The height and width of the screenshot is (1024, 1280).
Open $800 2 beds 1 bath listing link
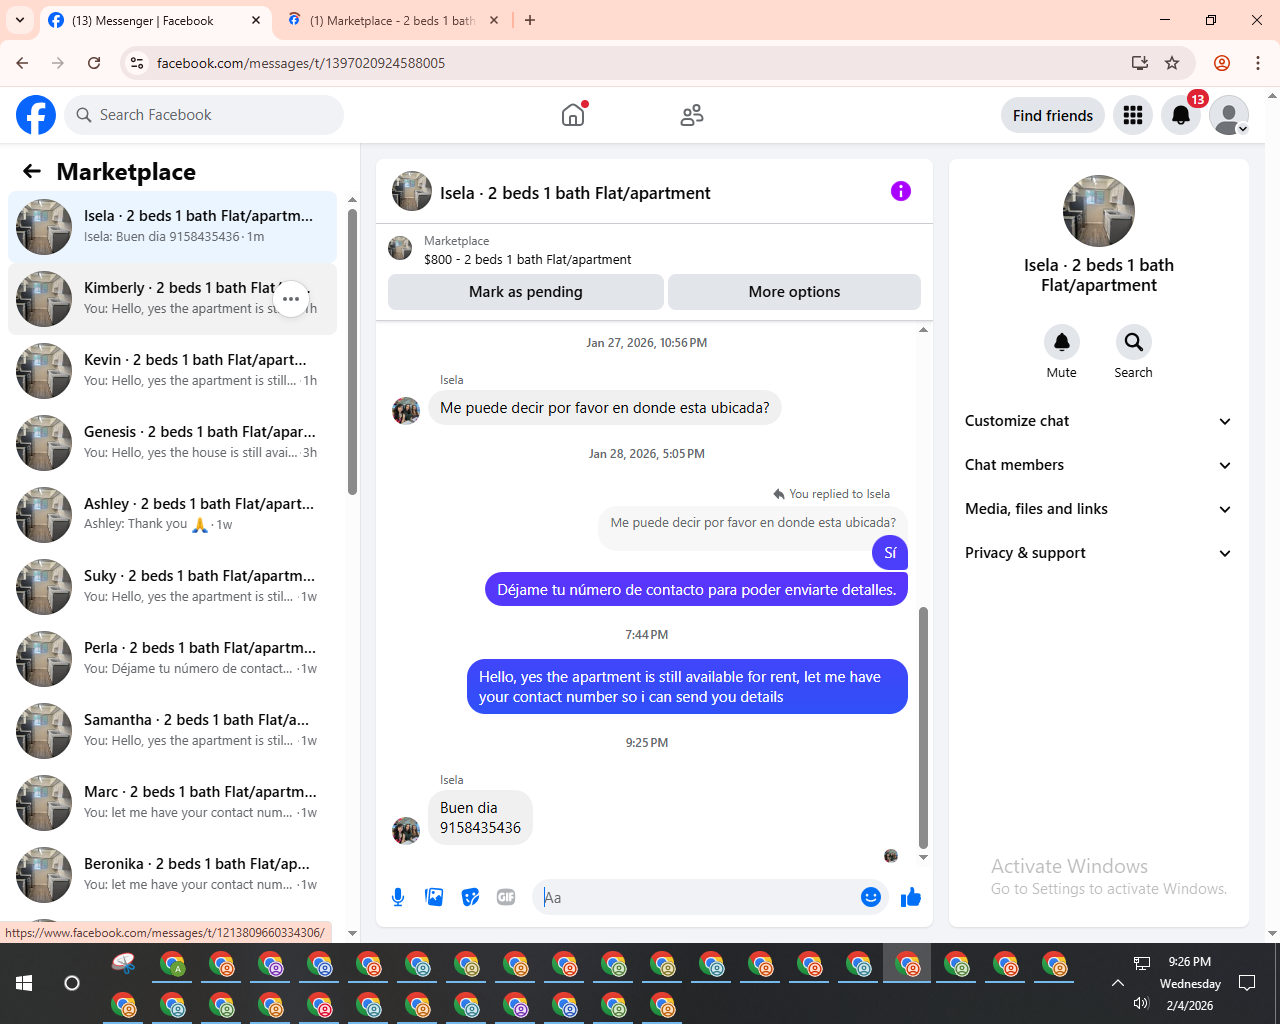[x=528, y=259]
